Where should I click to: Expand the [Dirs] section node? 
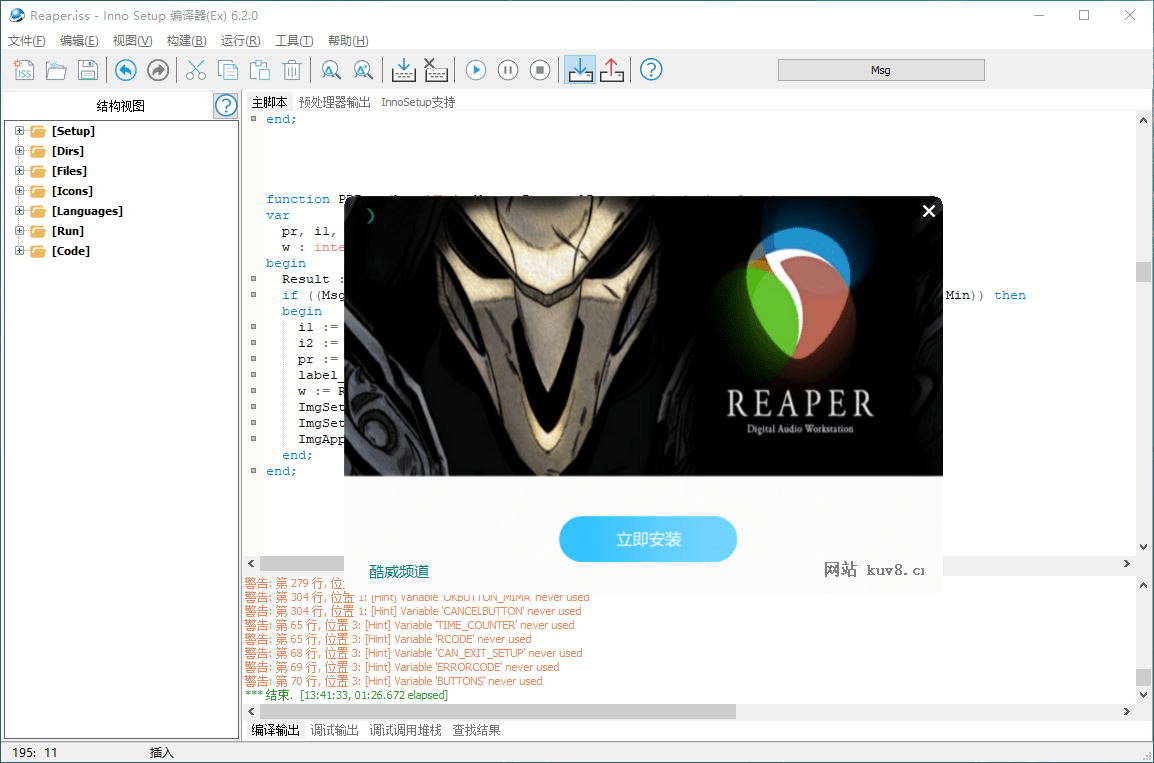click(20, 151)
